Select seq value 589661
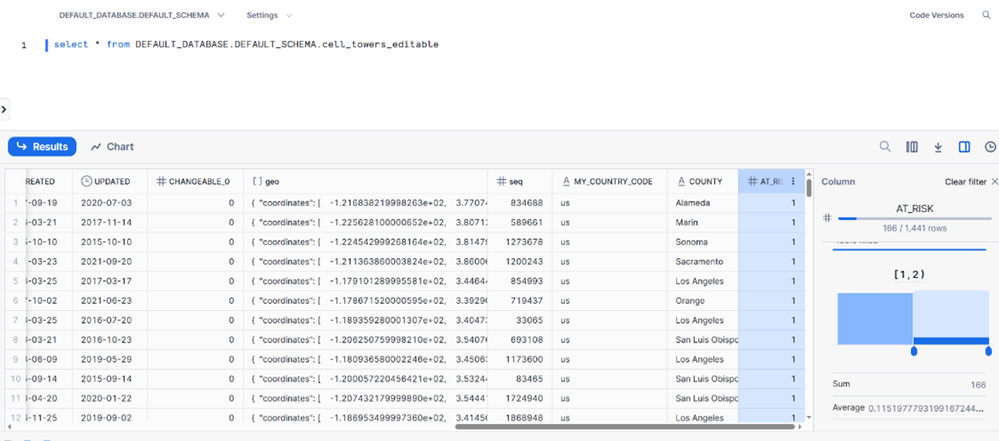Viewport: 999px width, 441px height. click(520, 222)
